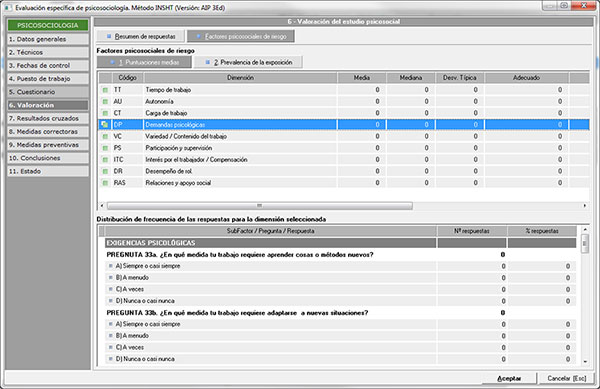The height and width of the screenshot is (389, 600).
Task: Switch to 2. Prevalencia de la exposición tab
Action: tap(248, 62)
